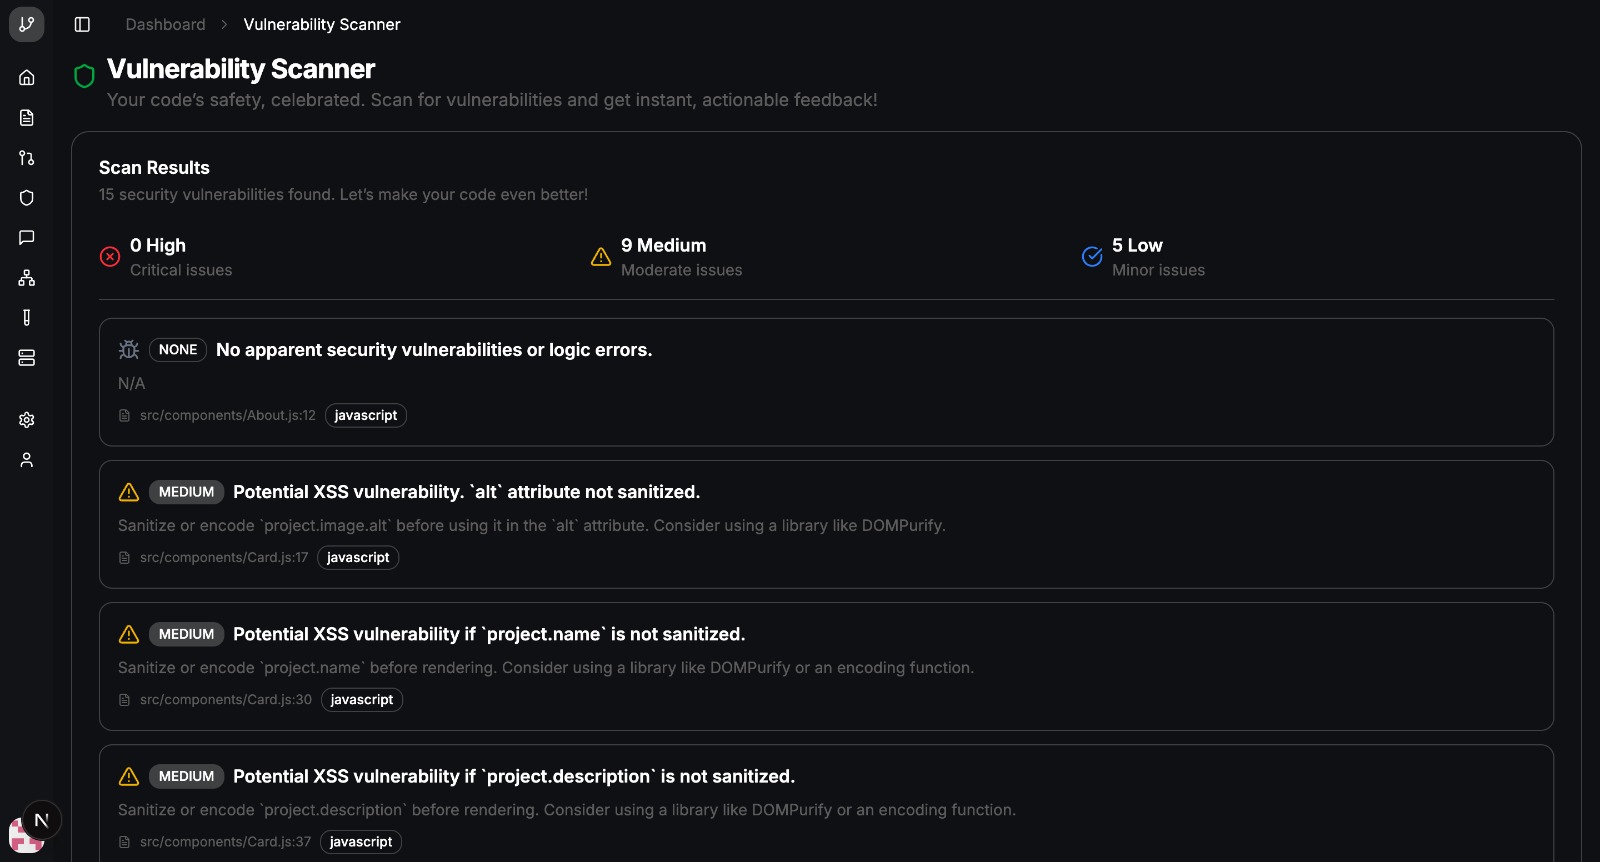Select the document/reports icon in sidebar
Image resolution: width=1600 pixels, height=862 pixels.
(x=26, y=117)
